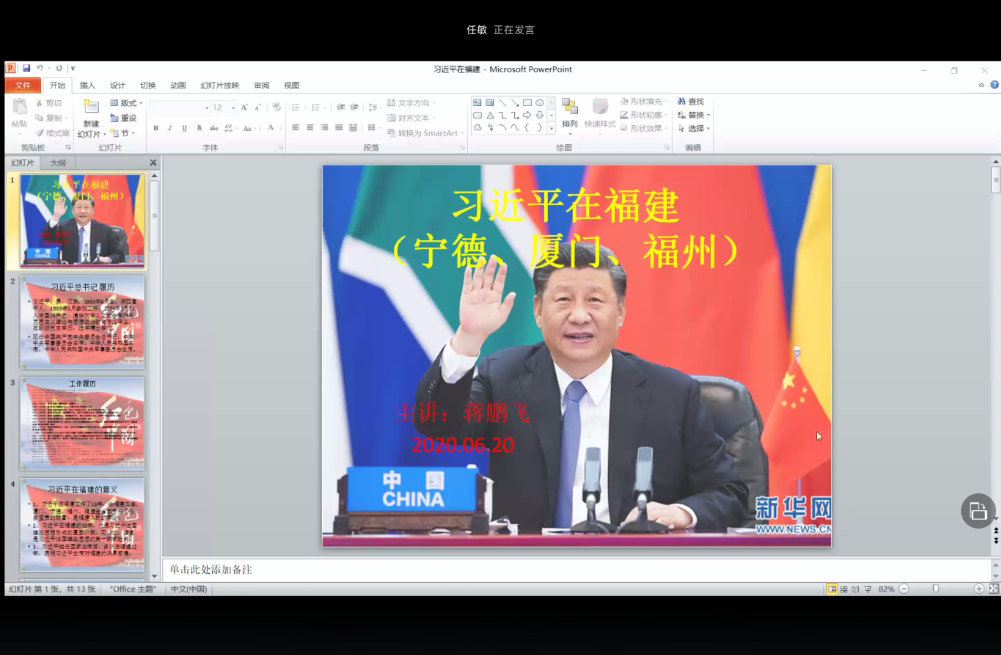The height and width of the screenshot is (655, 1001).
Task: Start slideshow view from status bar
Action: click(867, 589)
